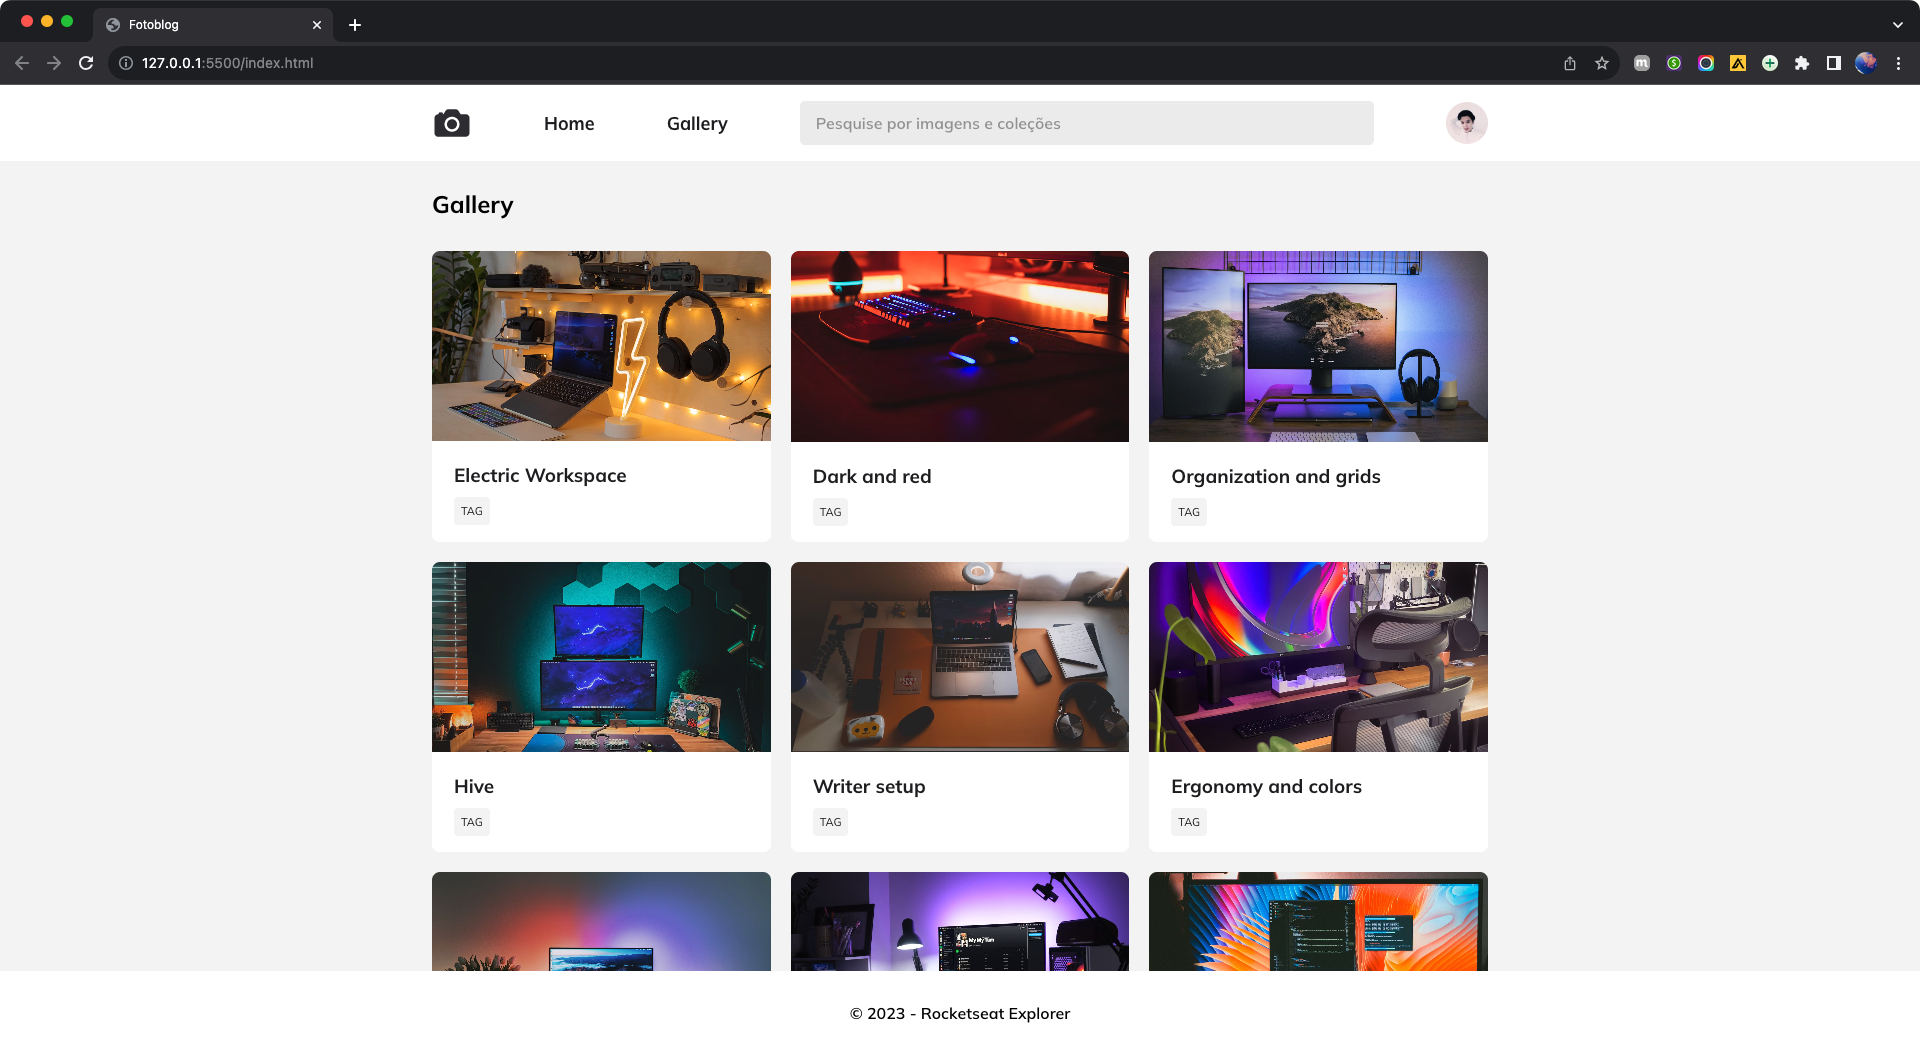Click the green plus extension icon
The width and height of the screenshot is (1920, 1055).
coord(1770,62)
